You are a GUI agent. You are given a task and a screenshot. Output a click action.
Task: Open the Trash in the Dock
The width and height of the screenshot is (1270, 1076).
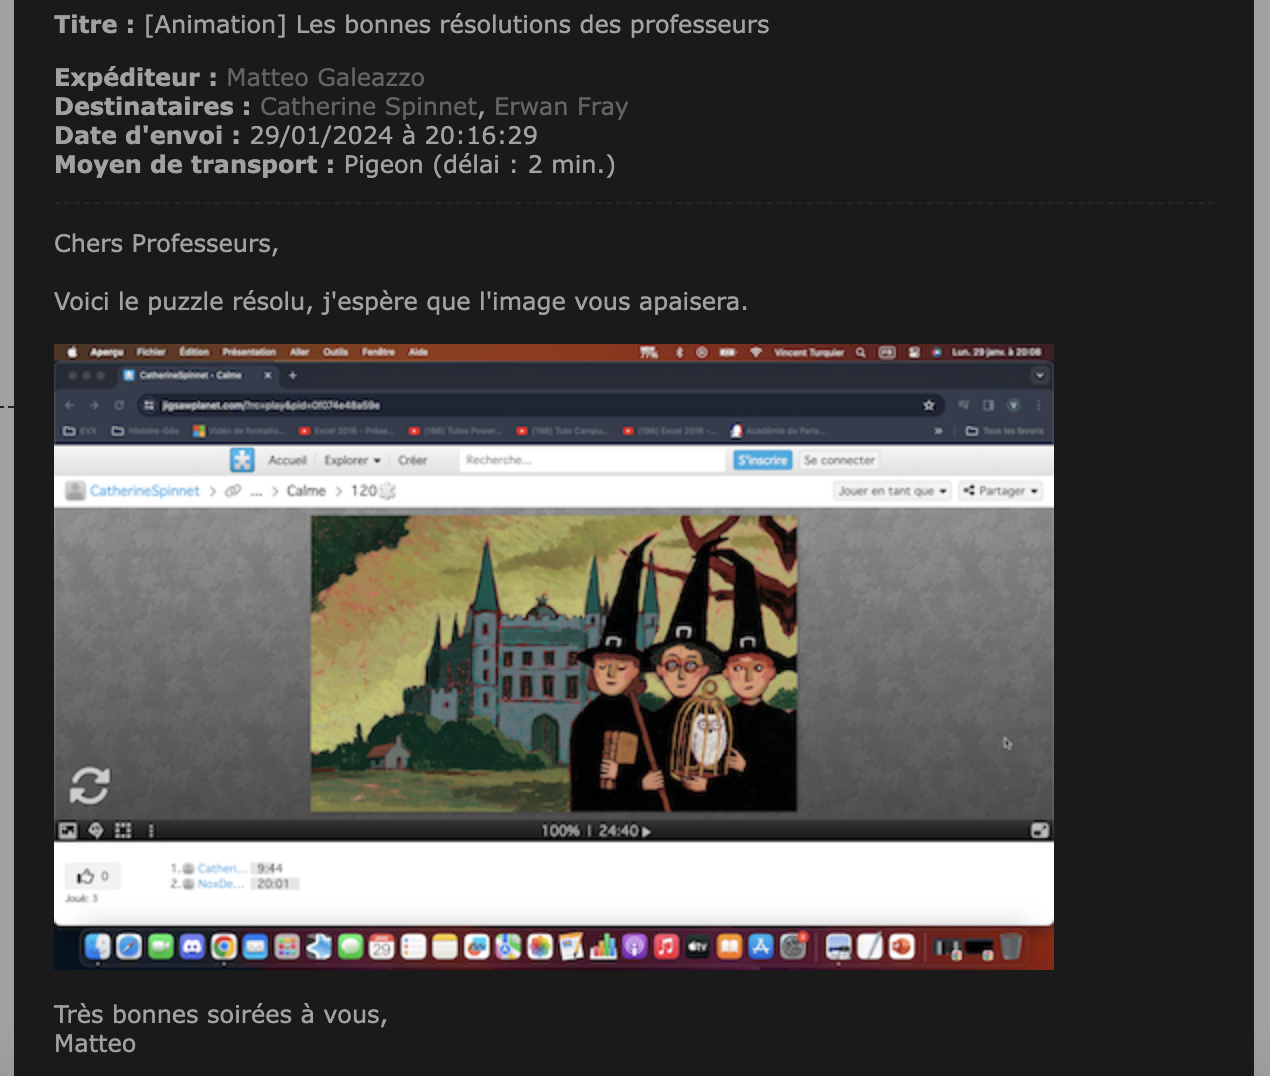[1011, 946]
